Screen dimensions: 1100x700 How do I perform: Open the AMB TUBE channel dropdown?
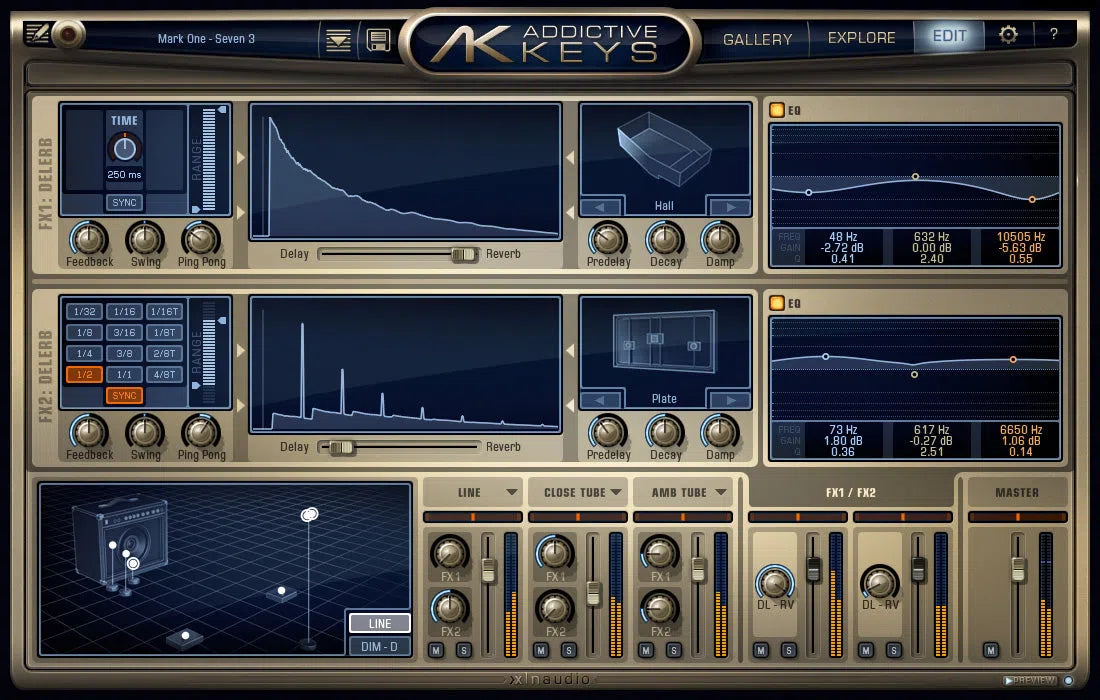coord(684,492)
